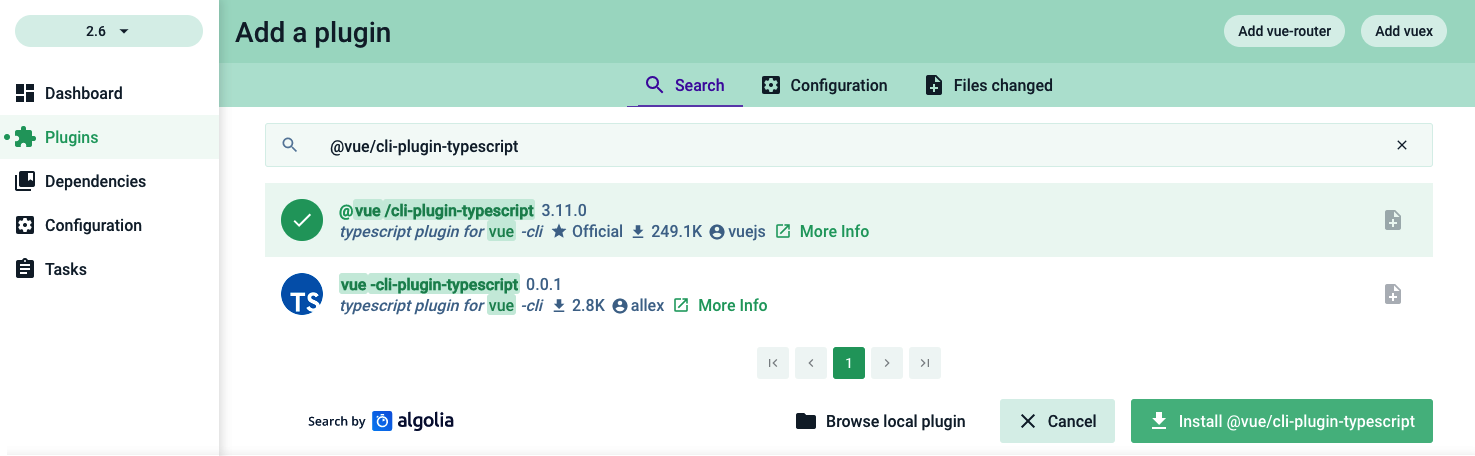Click the Official star badge
This screenshot has width=1475, height=456.
(587, 231)
